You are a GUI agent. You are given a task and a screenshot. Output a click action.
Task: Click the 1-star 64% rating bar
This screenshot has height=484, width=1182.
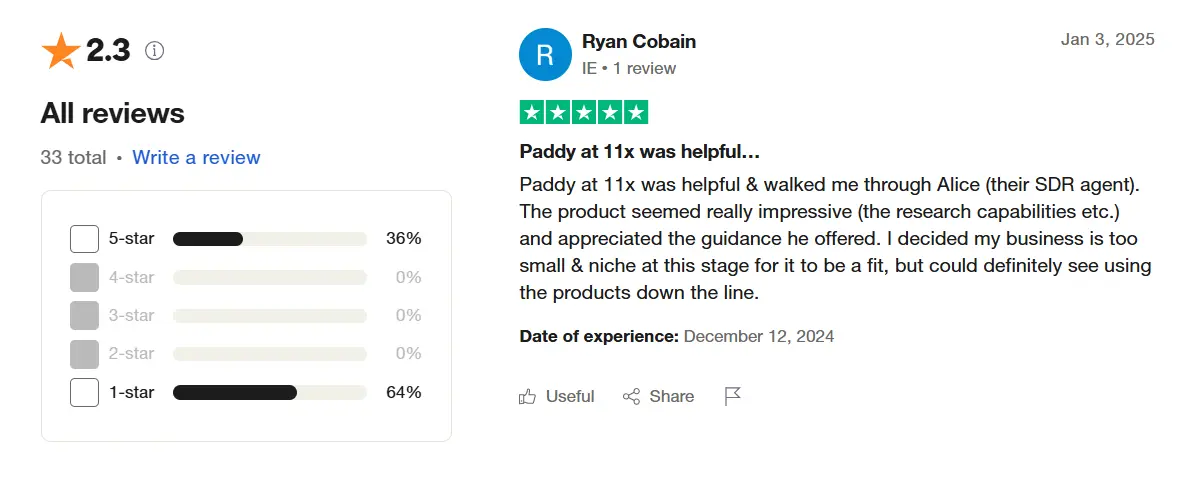[269, 392]
